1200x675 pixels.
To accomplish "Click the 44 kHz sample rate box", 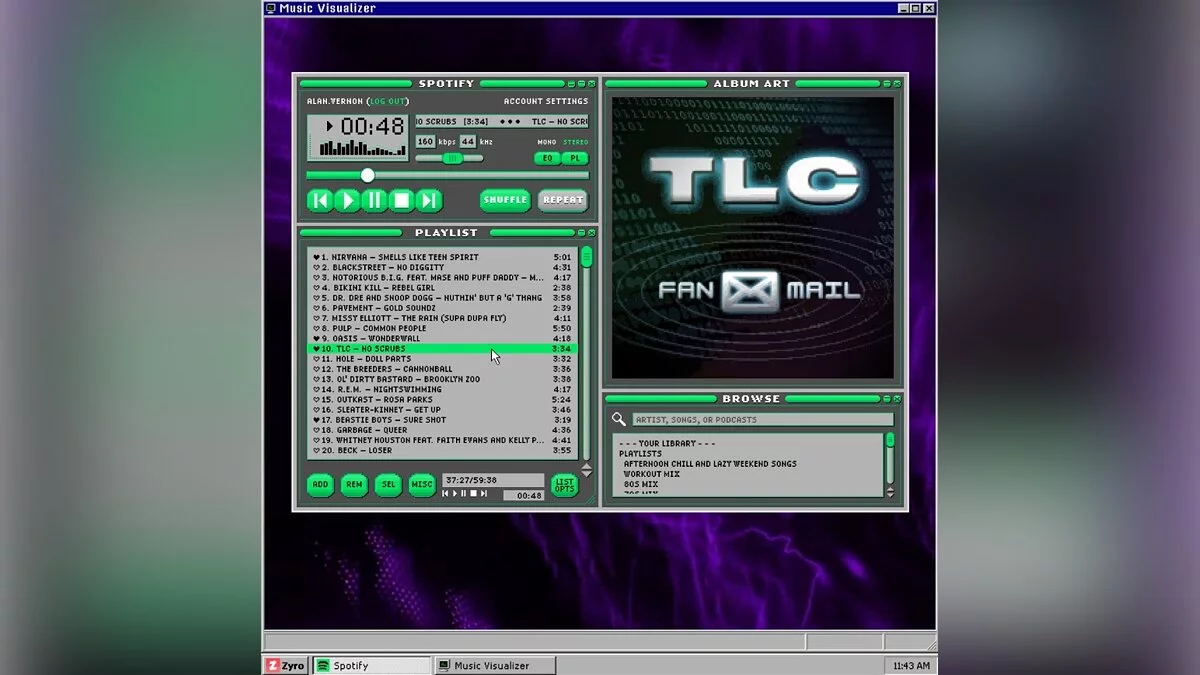I will pos(467,142).
